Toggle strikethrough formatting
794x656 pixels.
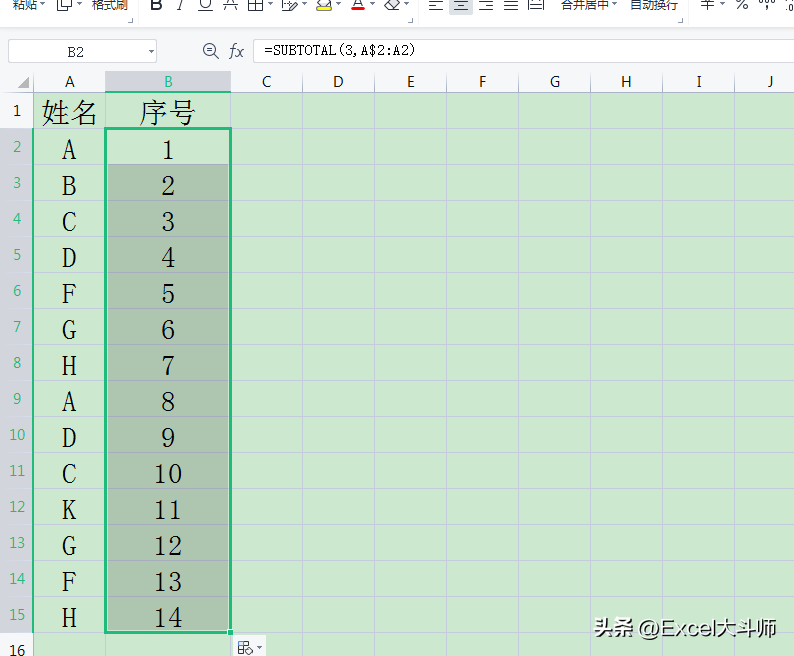point(230,6)
